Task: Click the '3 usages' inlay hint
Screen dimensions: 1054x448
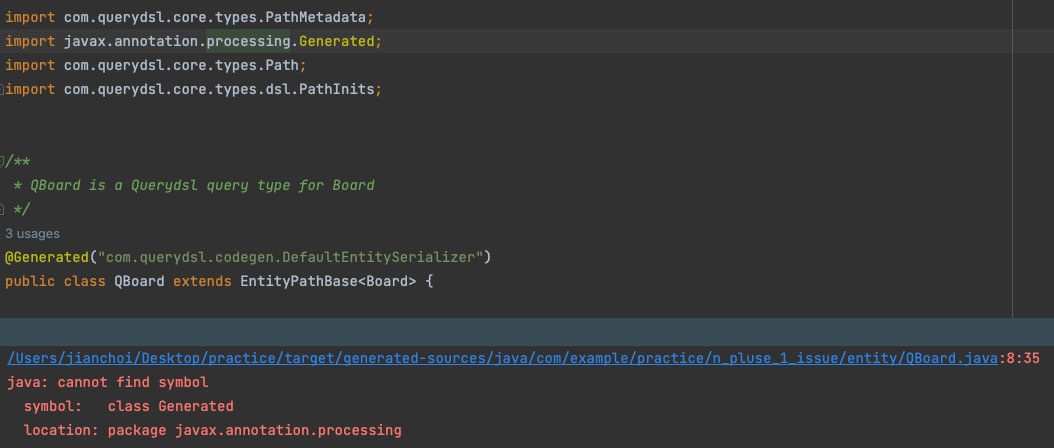Action: (x=32, y=233)
